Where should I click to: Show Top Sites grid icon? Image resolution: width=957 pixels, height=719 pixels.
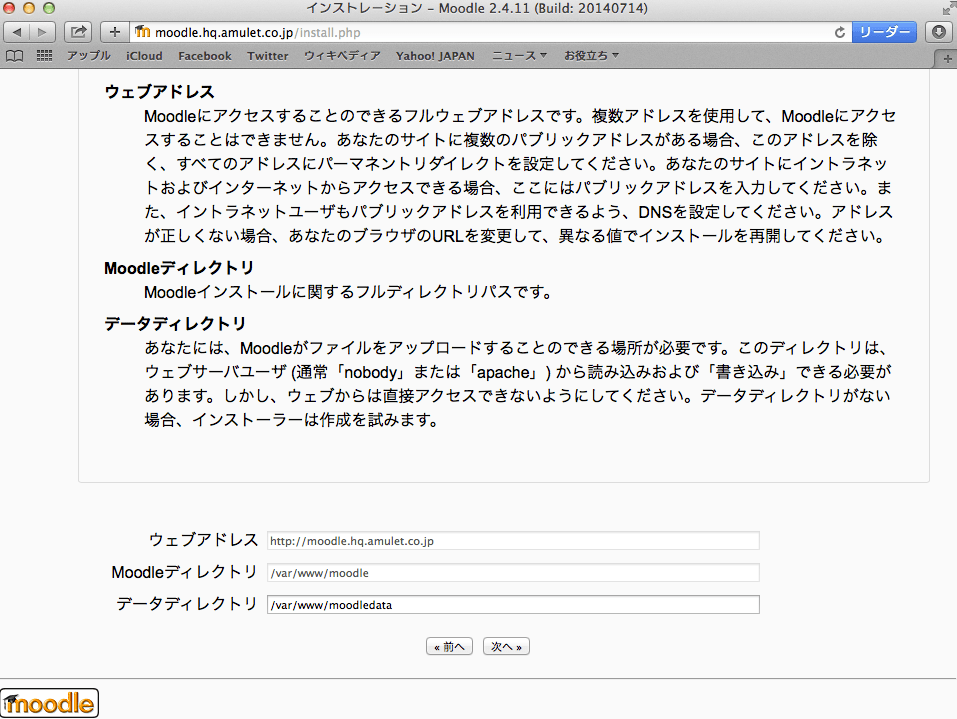45,56
